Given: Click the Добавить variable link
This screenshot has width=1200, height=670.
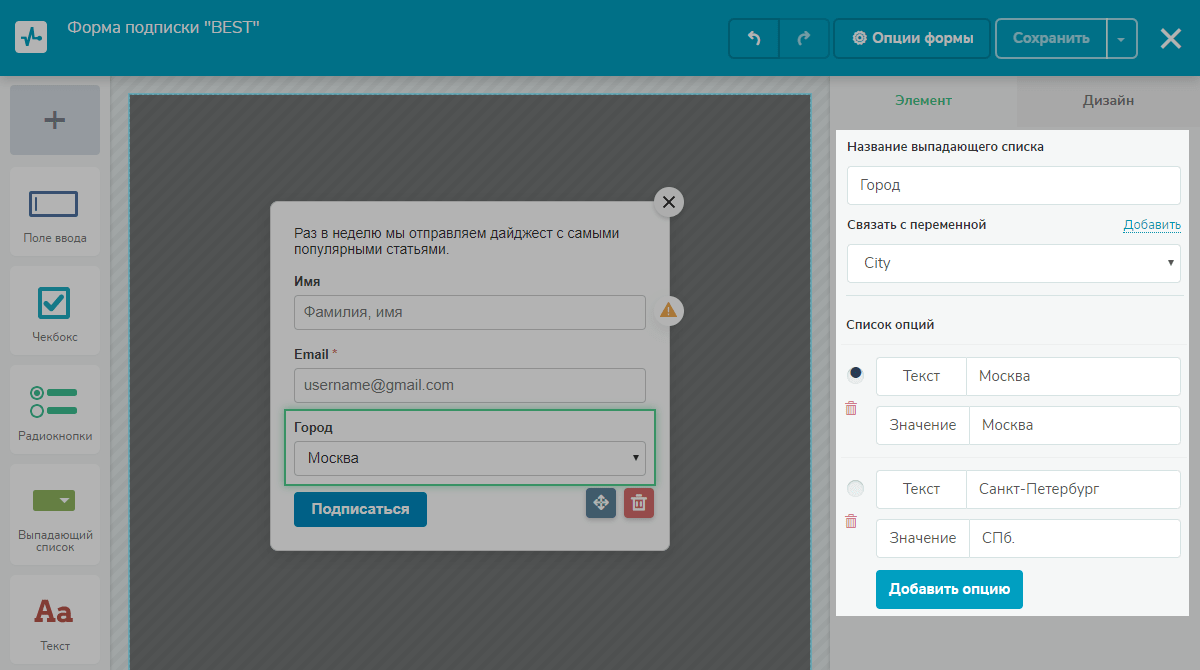Looking at the screenshot, I should [x=1152, y=225].
